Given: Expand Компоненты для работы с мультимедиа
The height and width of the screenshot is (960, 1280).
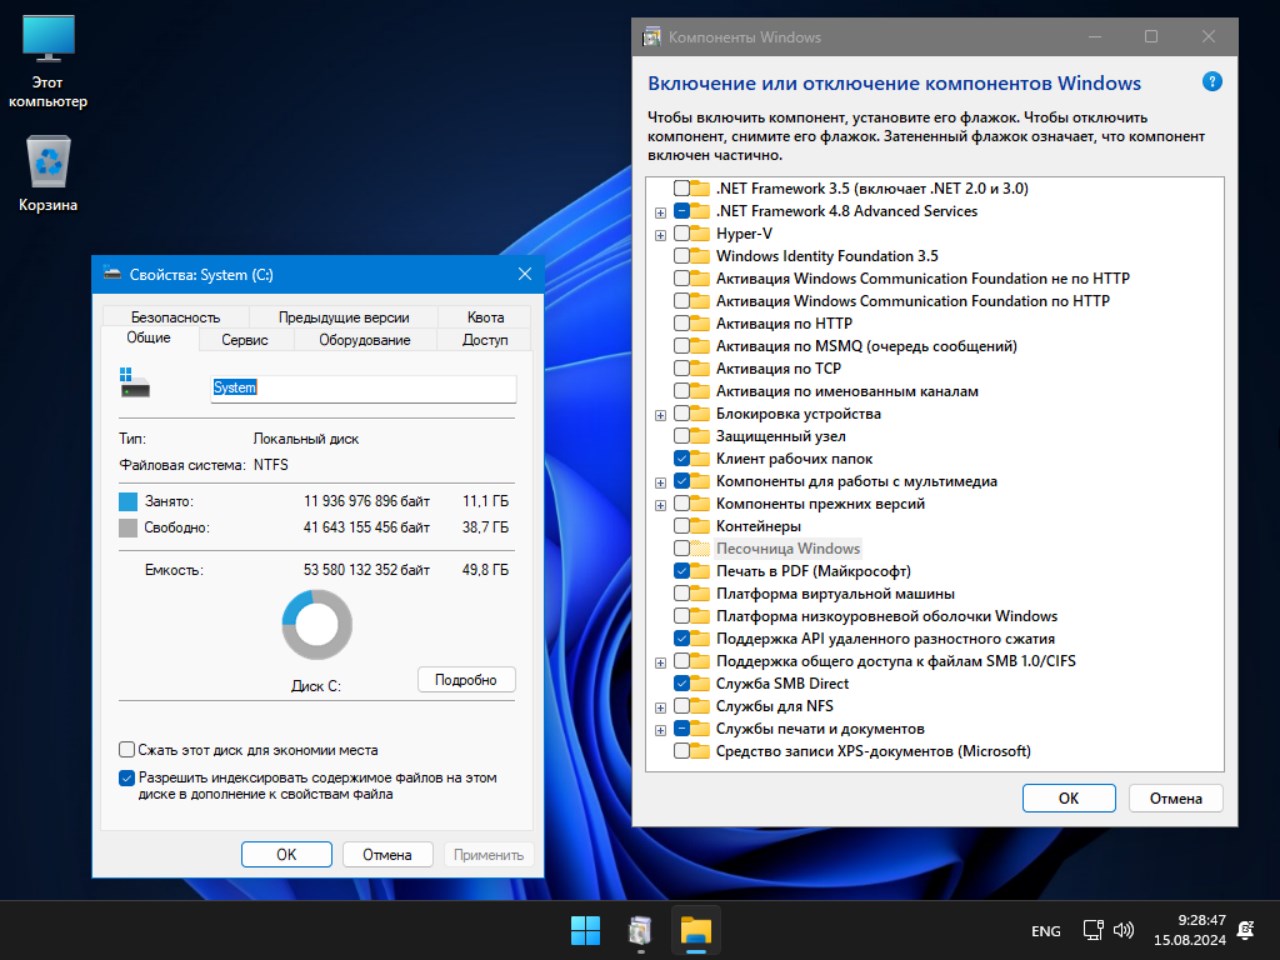Looking at the screenshot, I should [660, 483].
